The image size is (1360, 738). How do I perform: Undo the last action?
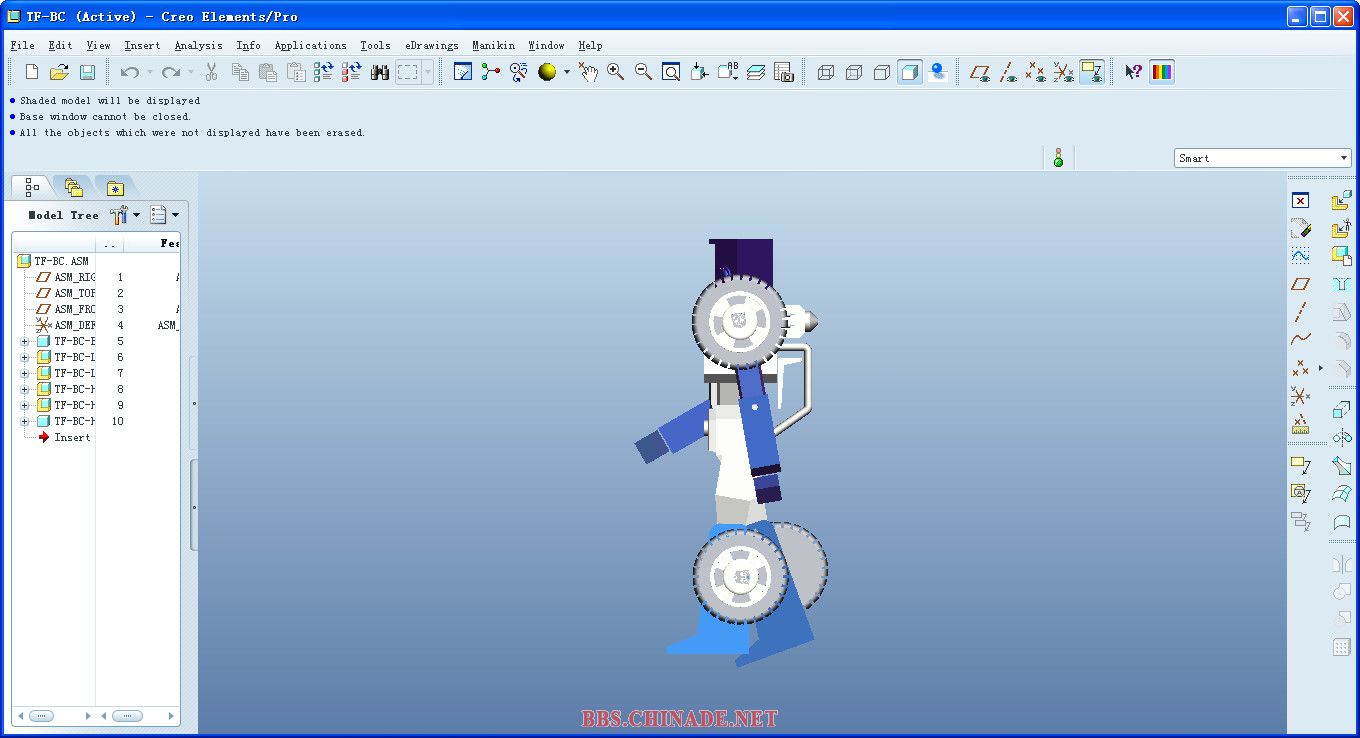[129, 72]
